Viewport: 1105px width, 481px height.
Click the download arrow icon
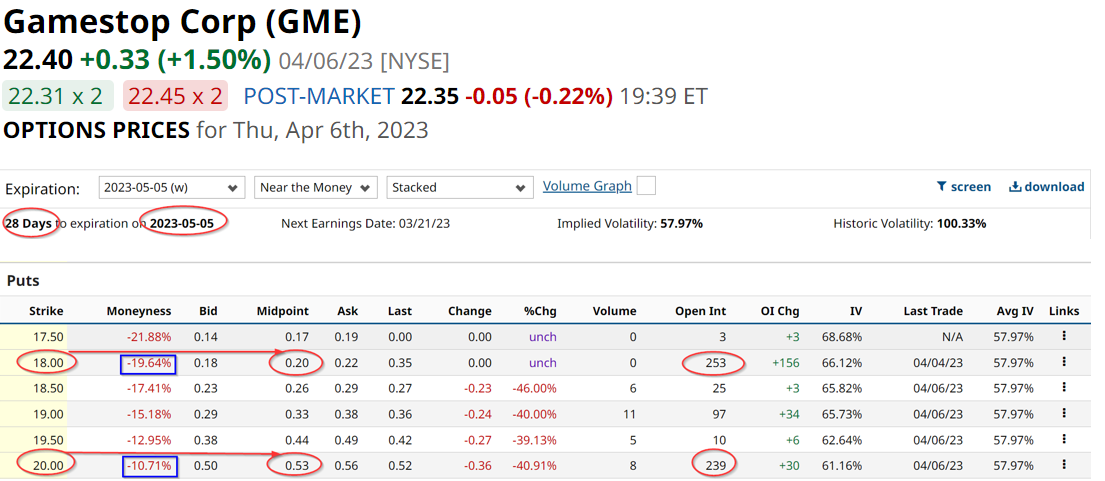tap(1015, 187)
